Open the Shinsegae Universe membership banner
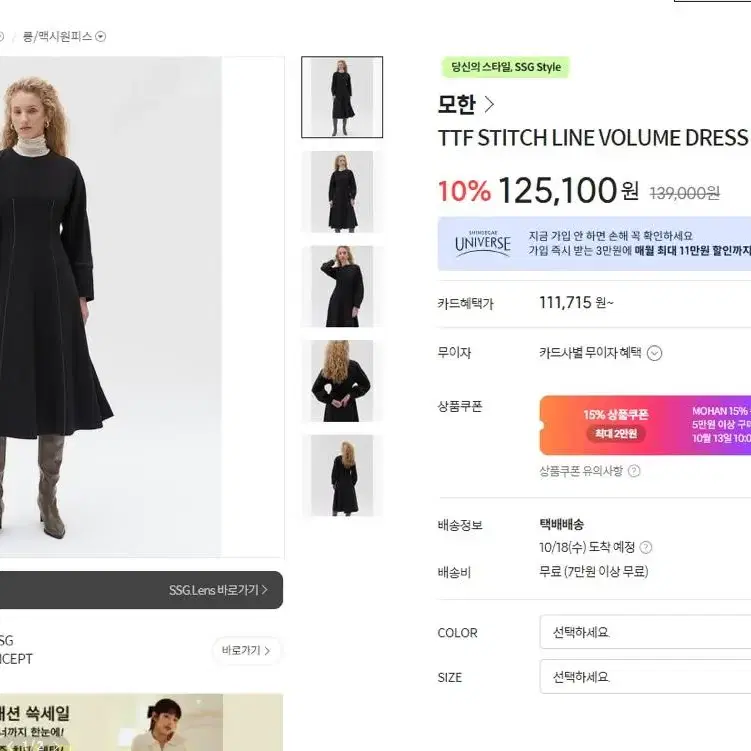 tap(594, 243)
